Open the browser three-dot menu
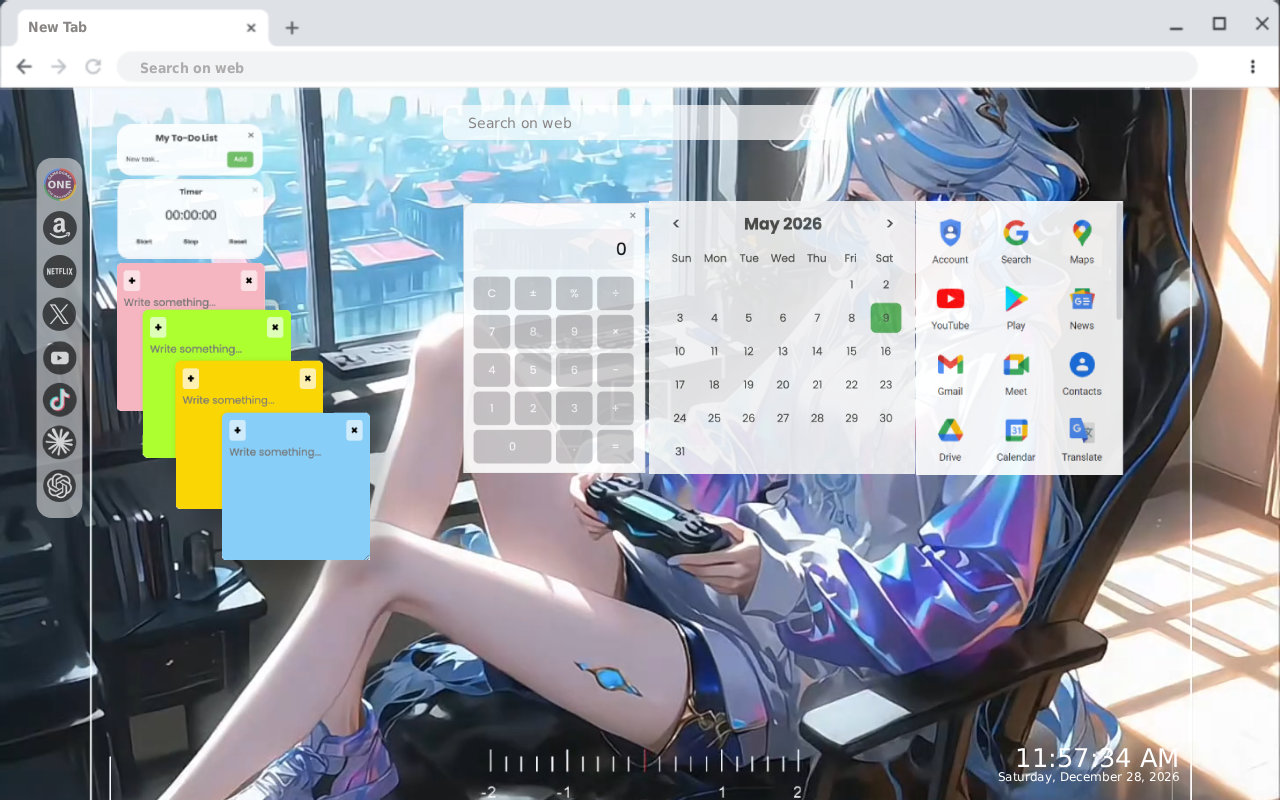The width and height of the screenshot is (1280, 800). tap(1252, 67)
